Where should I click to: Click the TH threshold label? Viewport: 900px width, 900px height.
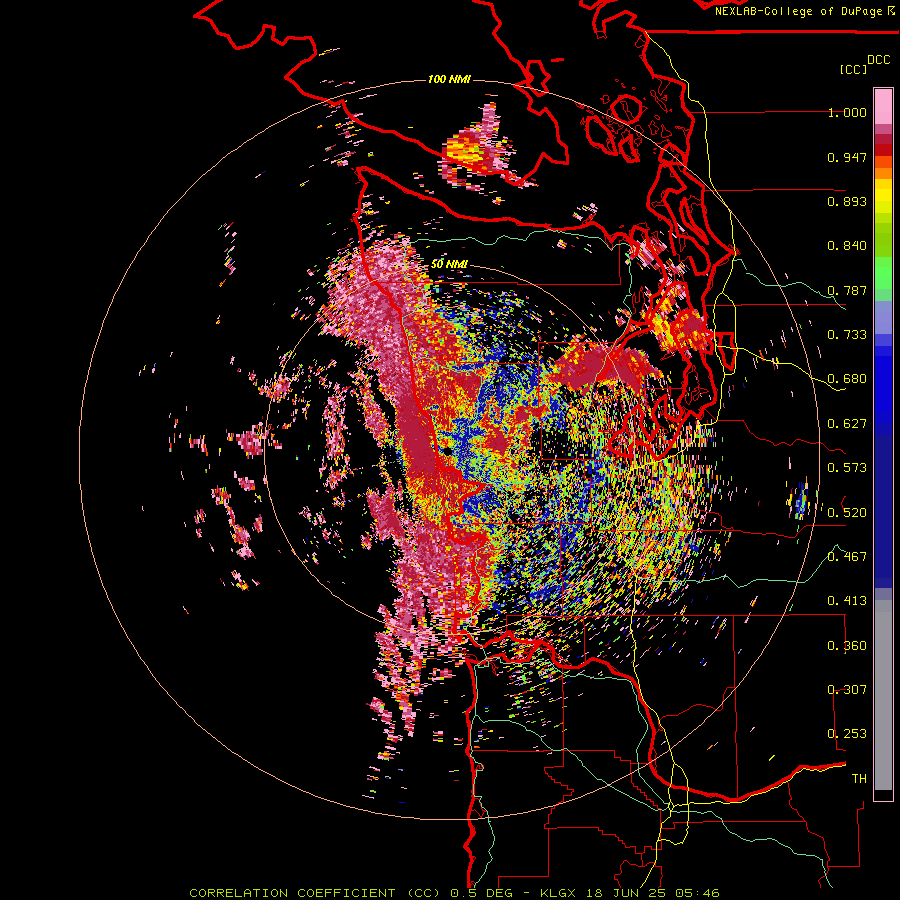pos(859,778)
